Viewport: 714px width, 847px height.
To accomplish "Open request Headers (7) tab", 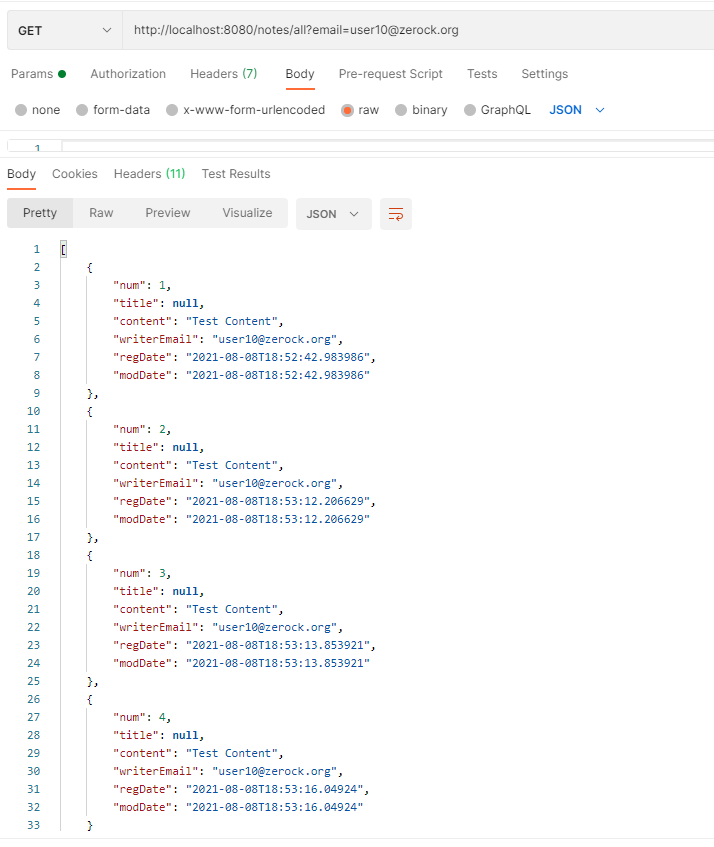I will (224, 74).
